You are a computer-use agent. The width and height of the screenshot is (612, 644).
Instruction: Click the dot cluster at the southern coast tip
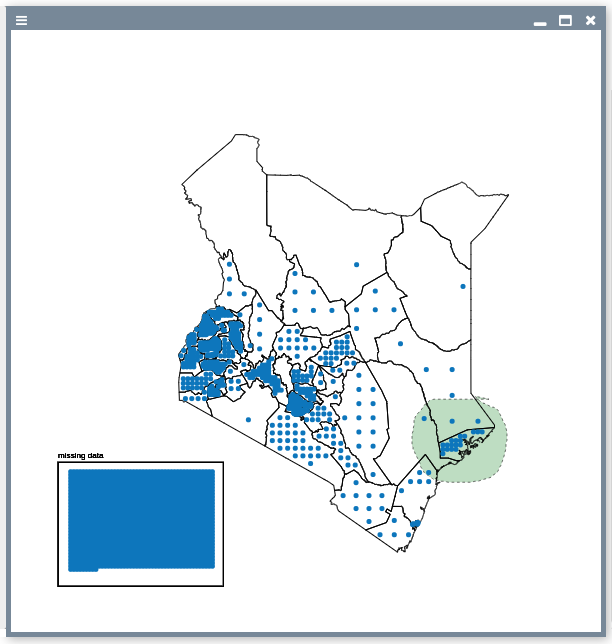[x=414, y=523]
